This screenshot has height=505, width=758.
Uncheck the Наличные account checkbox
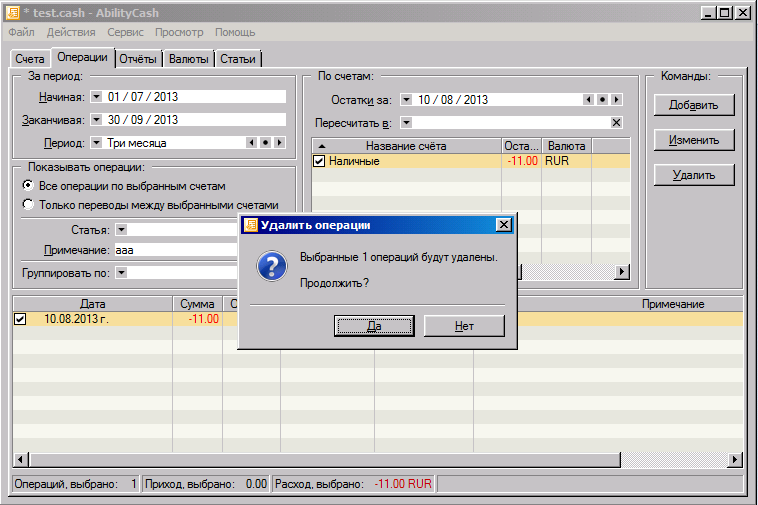tap(320, 161)
